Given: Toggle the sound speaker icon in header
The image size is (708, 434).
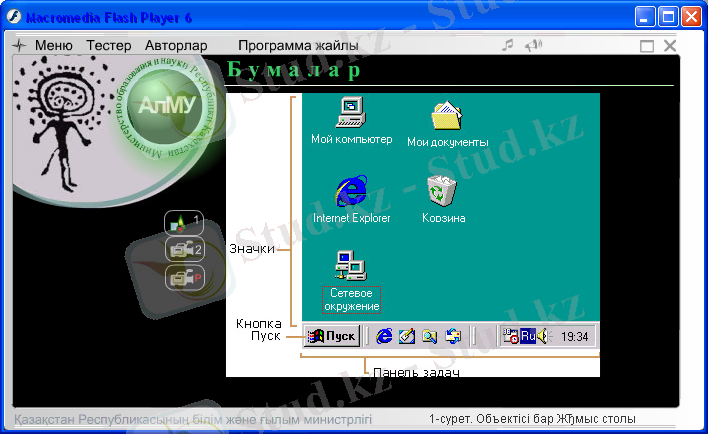Looking at the screenshot, I should click(x=533, y=45).
